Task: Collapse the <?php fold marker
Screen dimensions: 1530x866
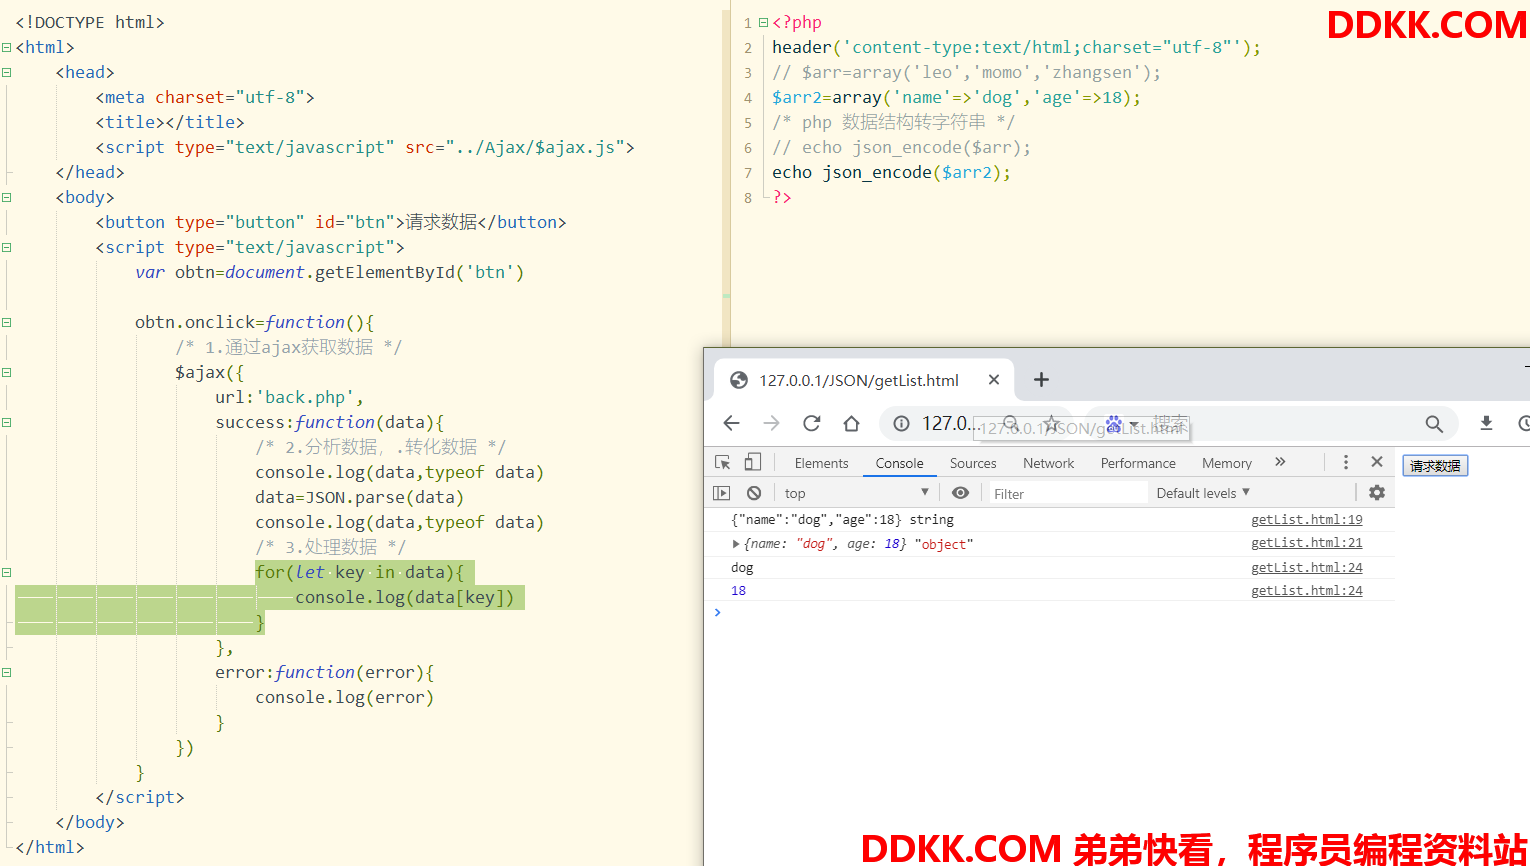Action: pos(763,22)
